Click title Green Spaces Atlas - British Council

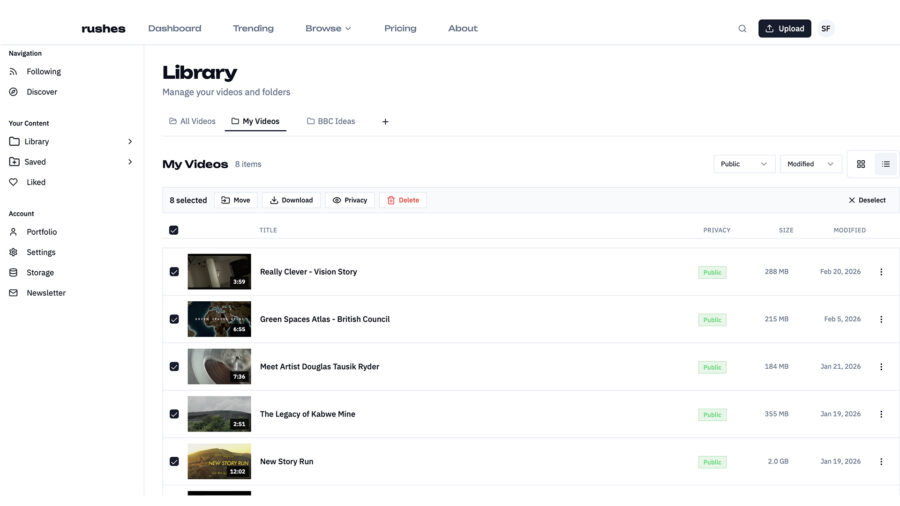tap(325, 320)
